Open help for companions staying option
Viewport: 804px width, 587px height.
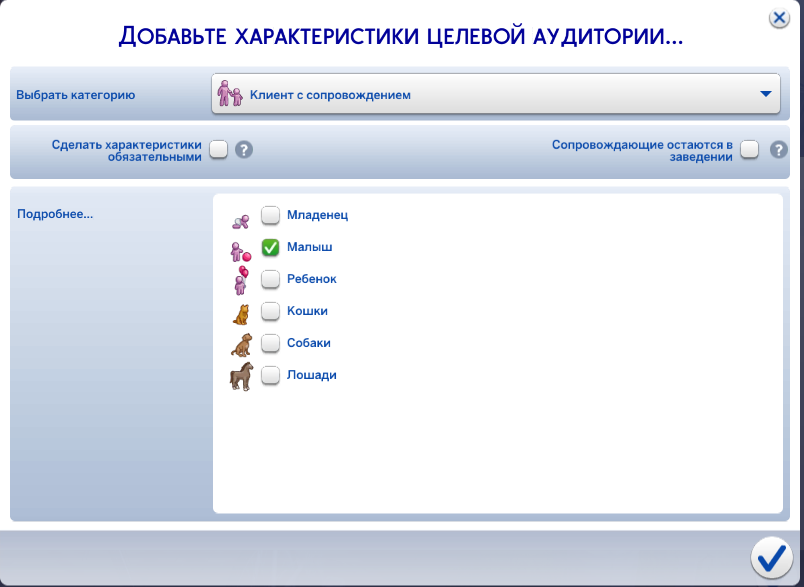click(779, 150)
